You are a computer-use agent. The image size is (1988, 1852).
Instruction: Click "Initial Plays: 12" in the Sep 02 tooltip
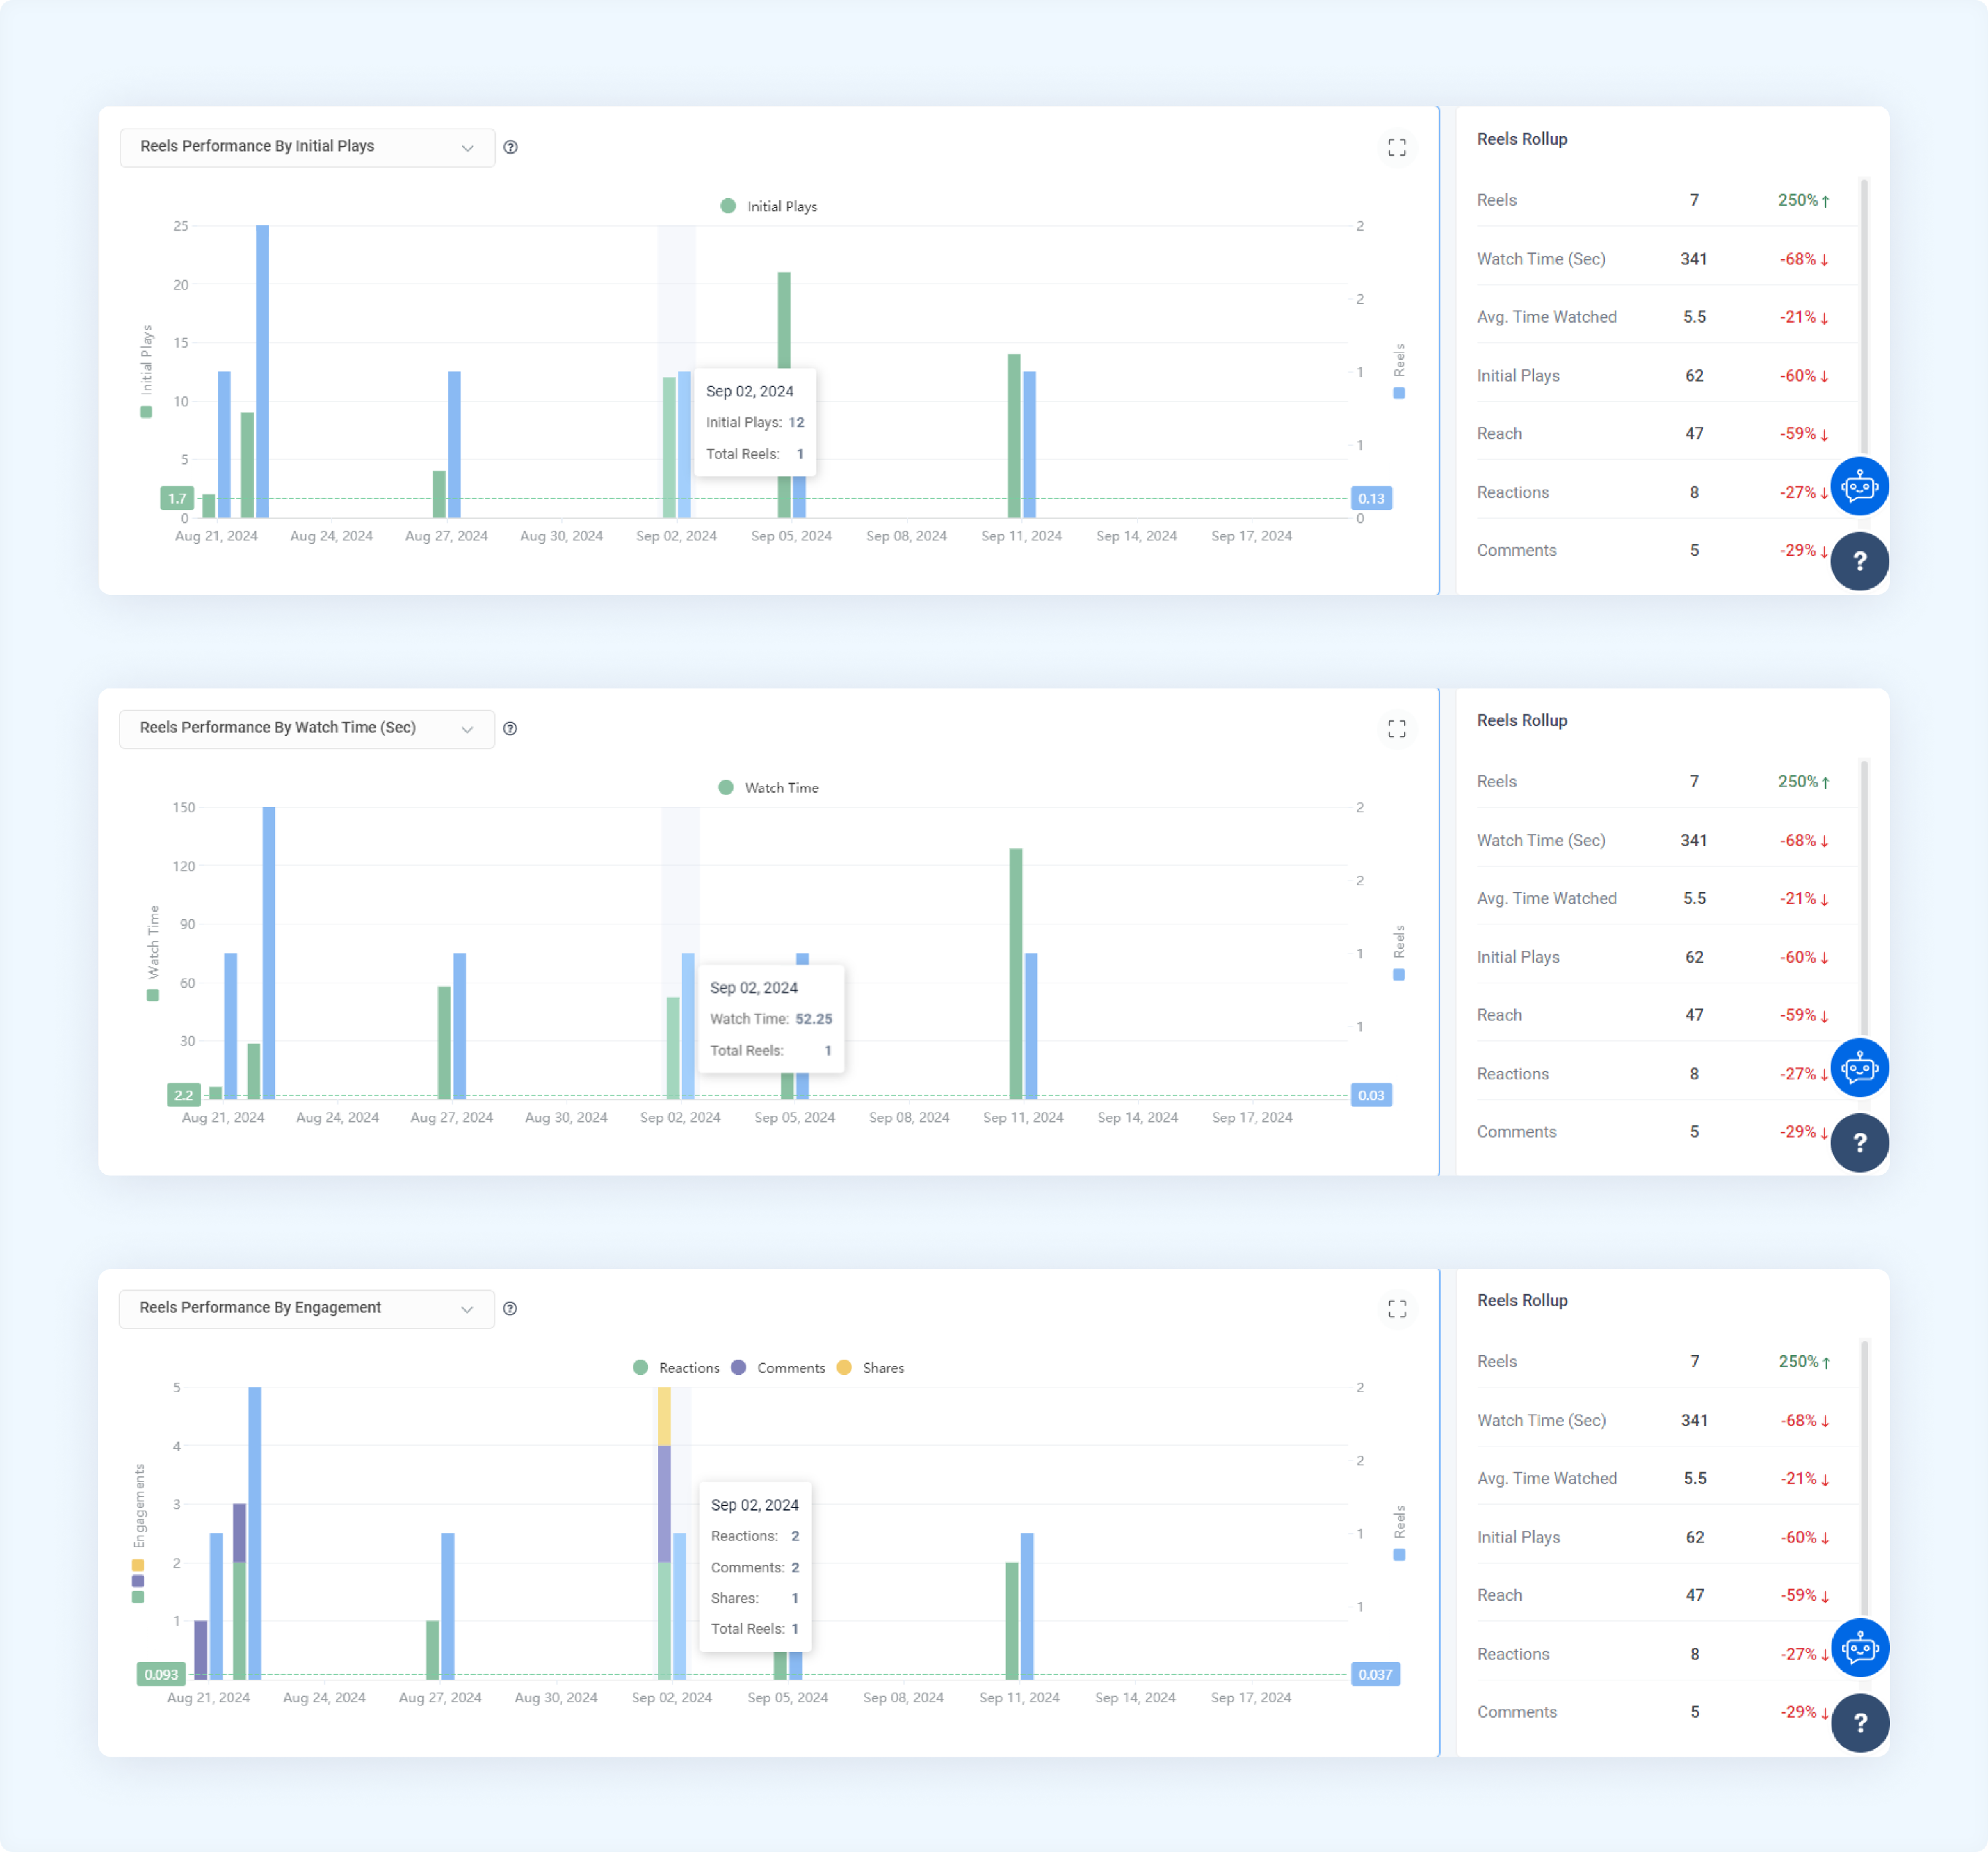click(x=755, y=422)
